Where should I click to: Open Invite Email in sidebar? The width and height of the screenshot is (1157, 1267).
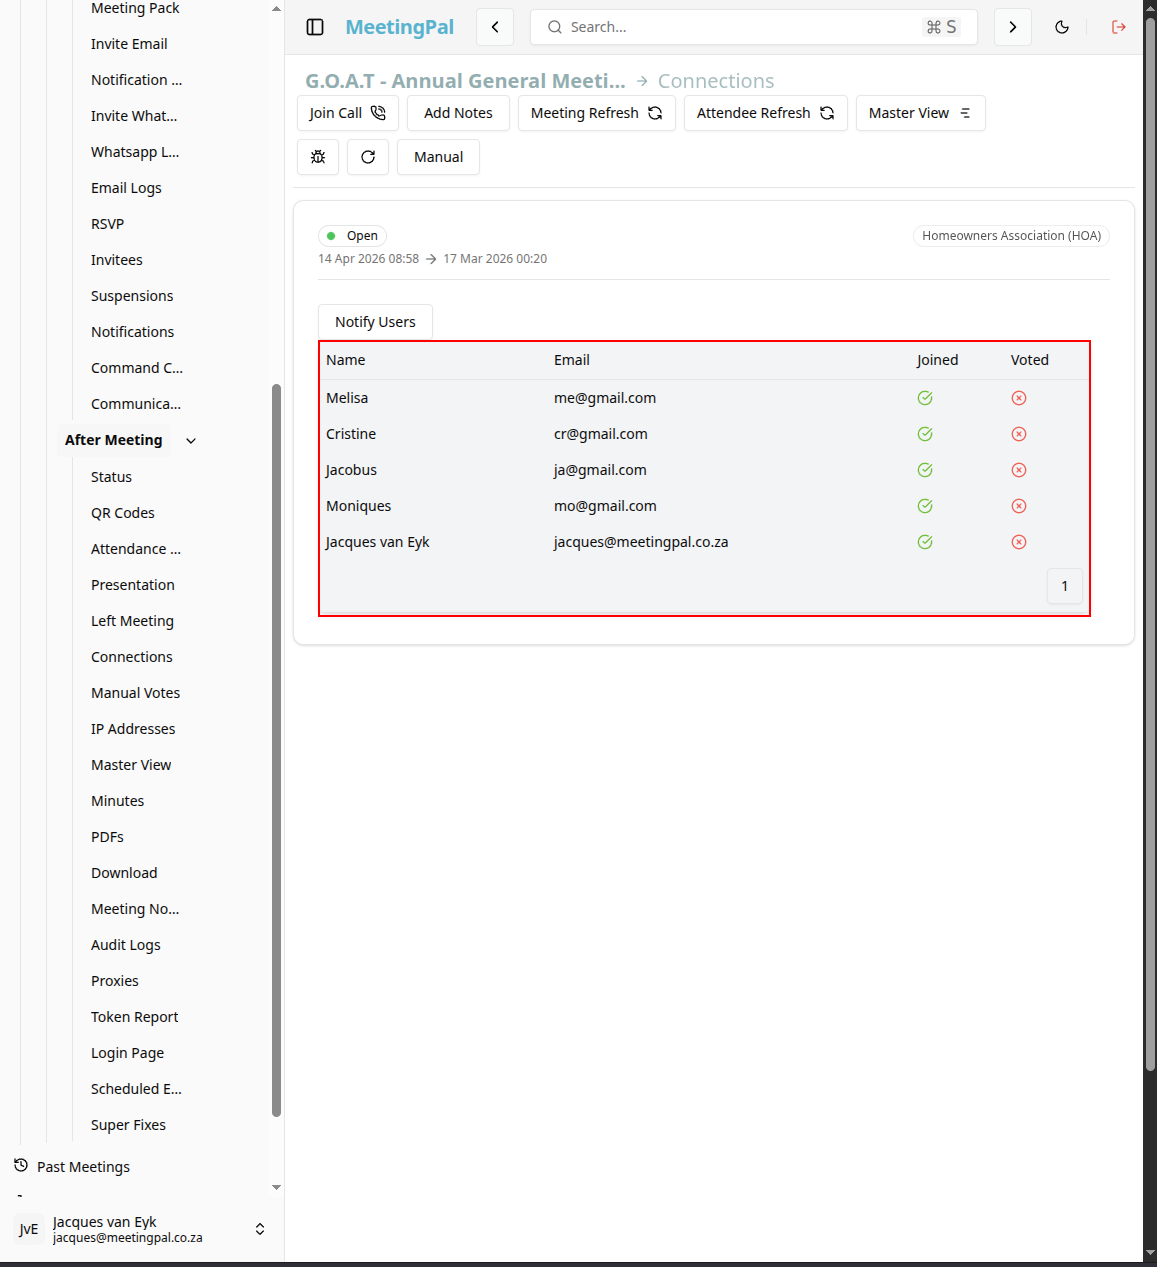click(129, 44)
